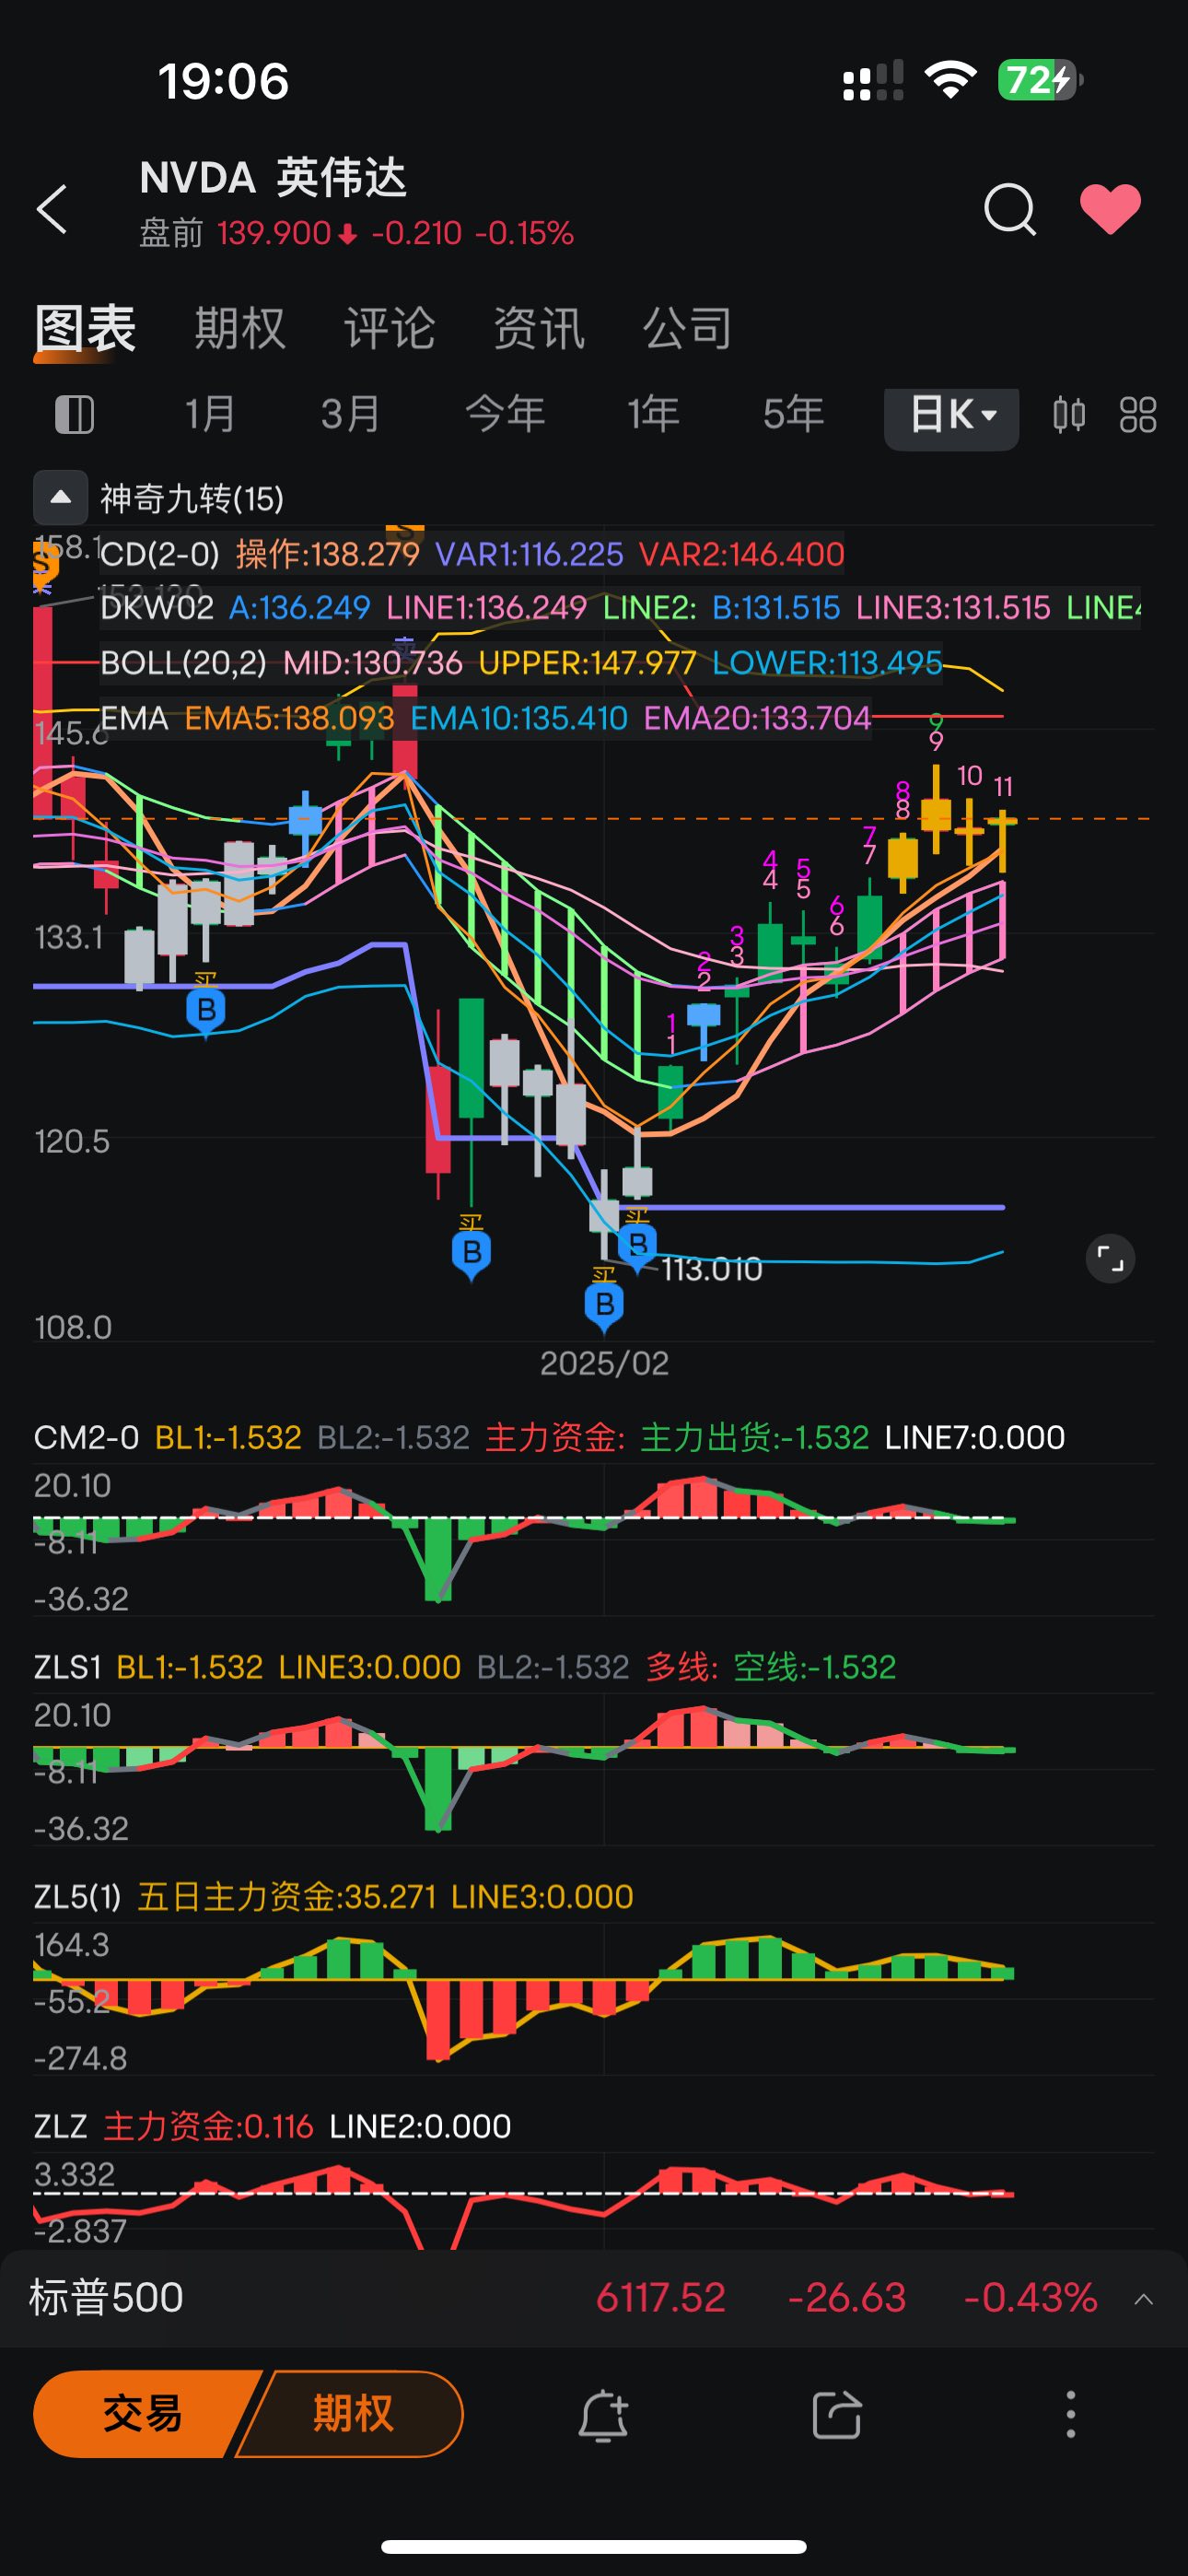Screen dimensions: 1188x2576
Task: Select the 3月 time range
Action: click(350, 414)
